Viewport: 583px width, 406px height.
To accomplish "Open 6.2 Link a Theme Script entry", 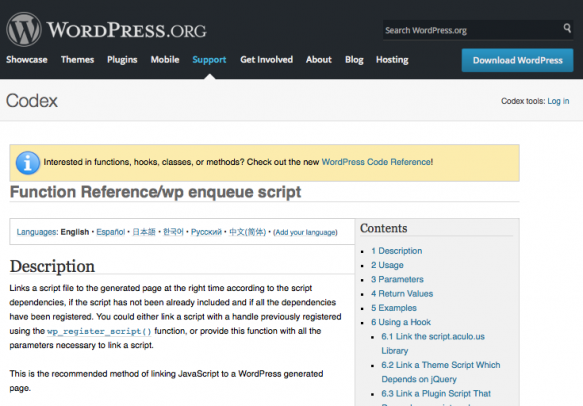I will point(441,372).
